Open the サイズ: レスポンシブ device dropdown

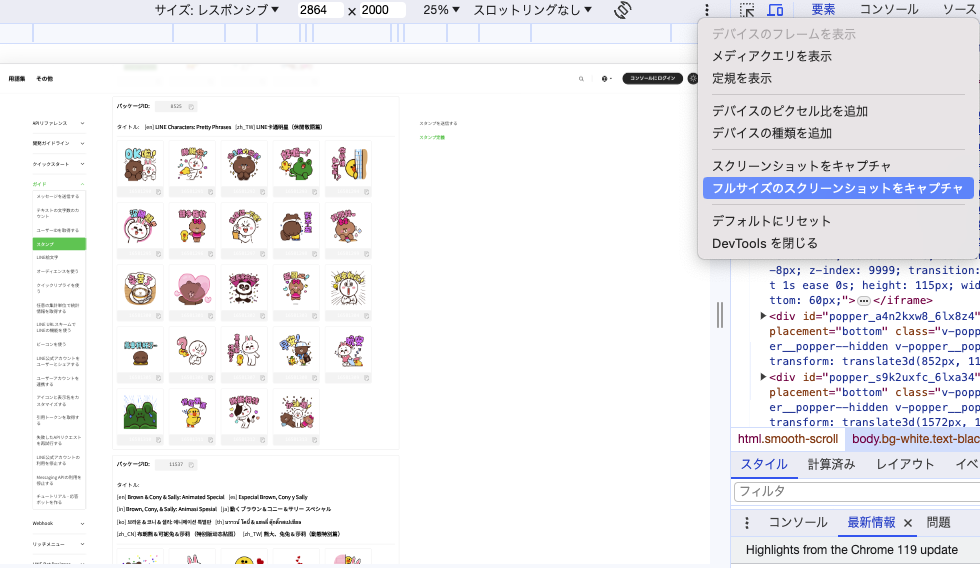(217, 10)
